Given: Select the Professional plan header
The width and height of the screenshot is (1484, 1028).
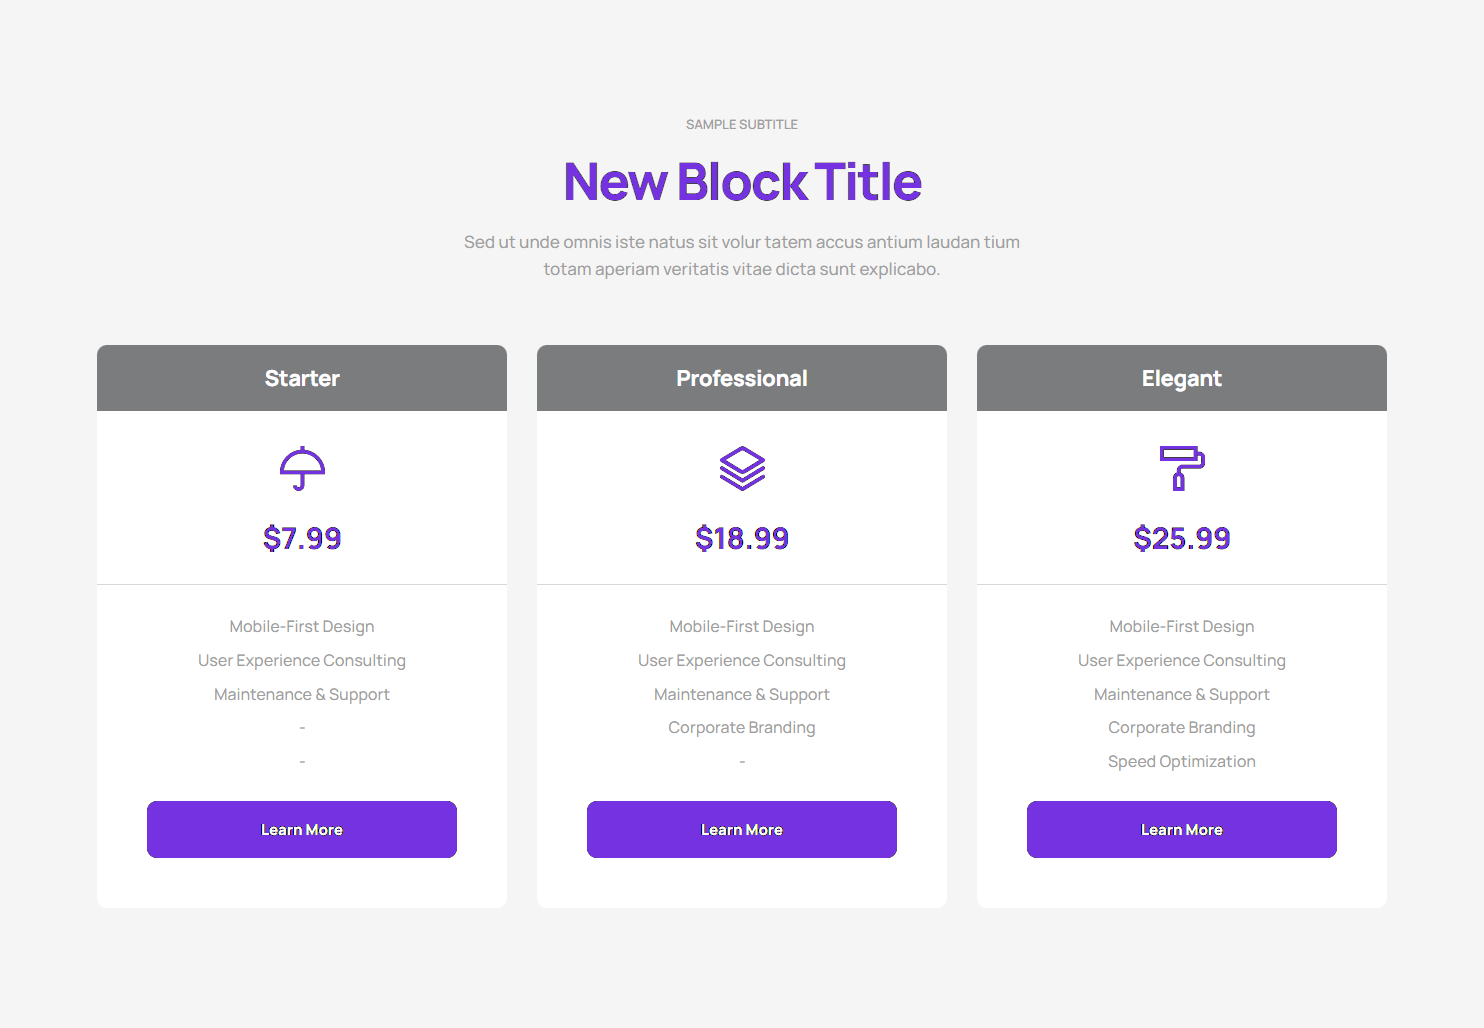Looking at the screenshot, I should 741,378.
